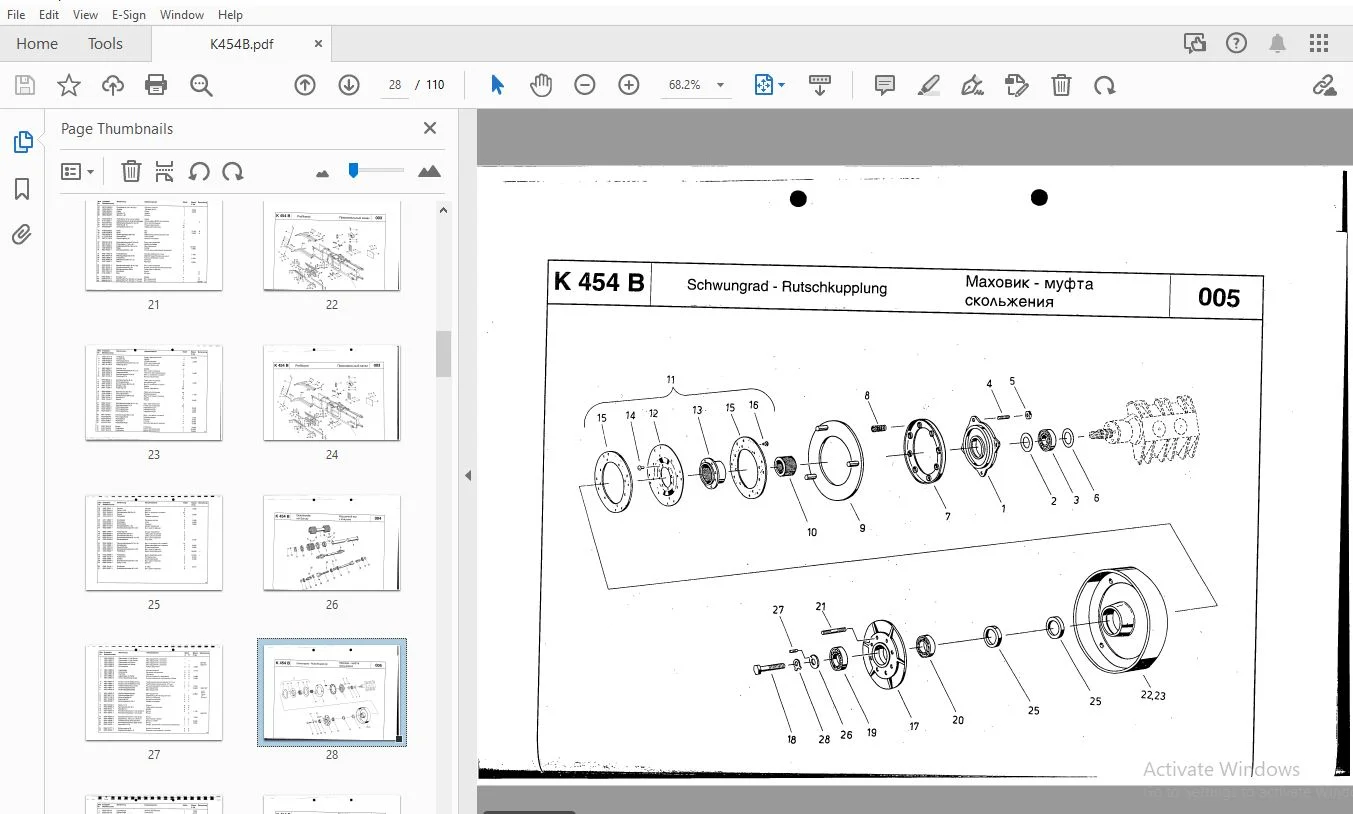Screen dimensions: 1353x814
Task: Click the thumbnails panel scrollbar
Action: (x=444, y=354)
